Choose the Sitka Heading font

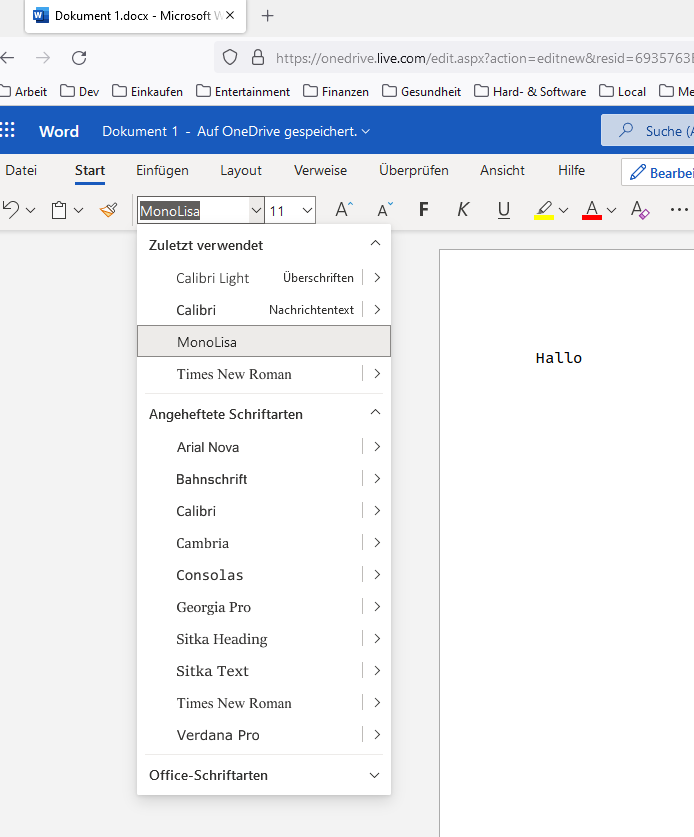tap(250, 639)
